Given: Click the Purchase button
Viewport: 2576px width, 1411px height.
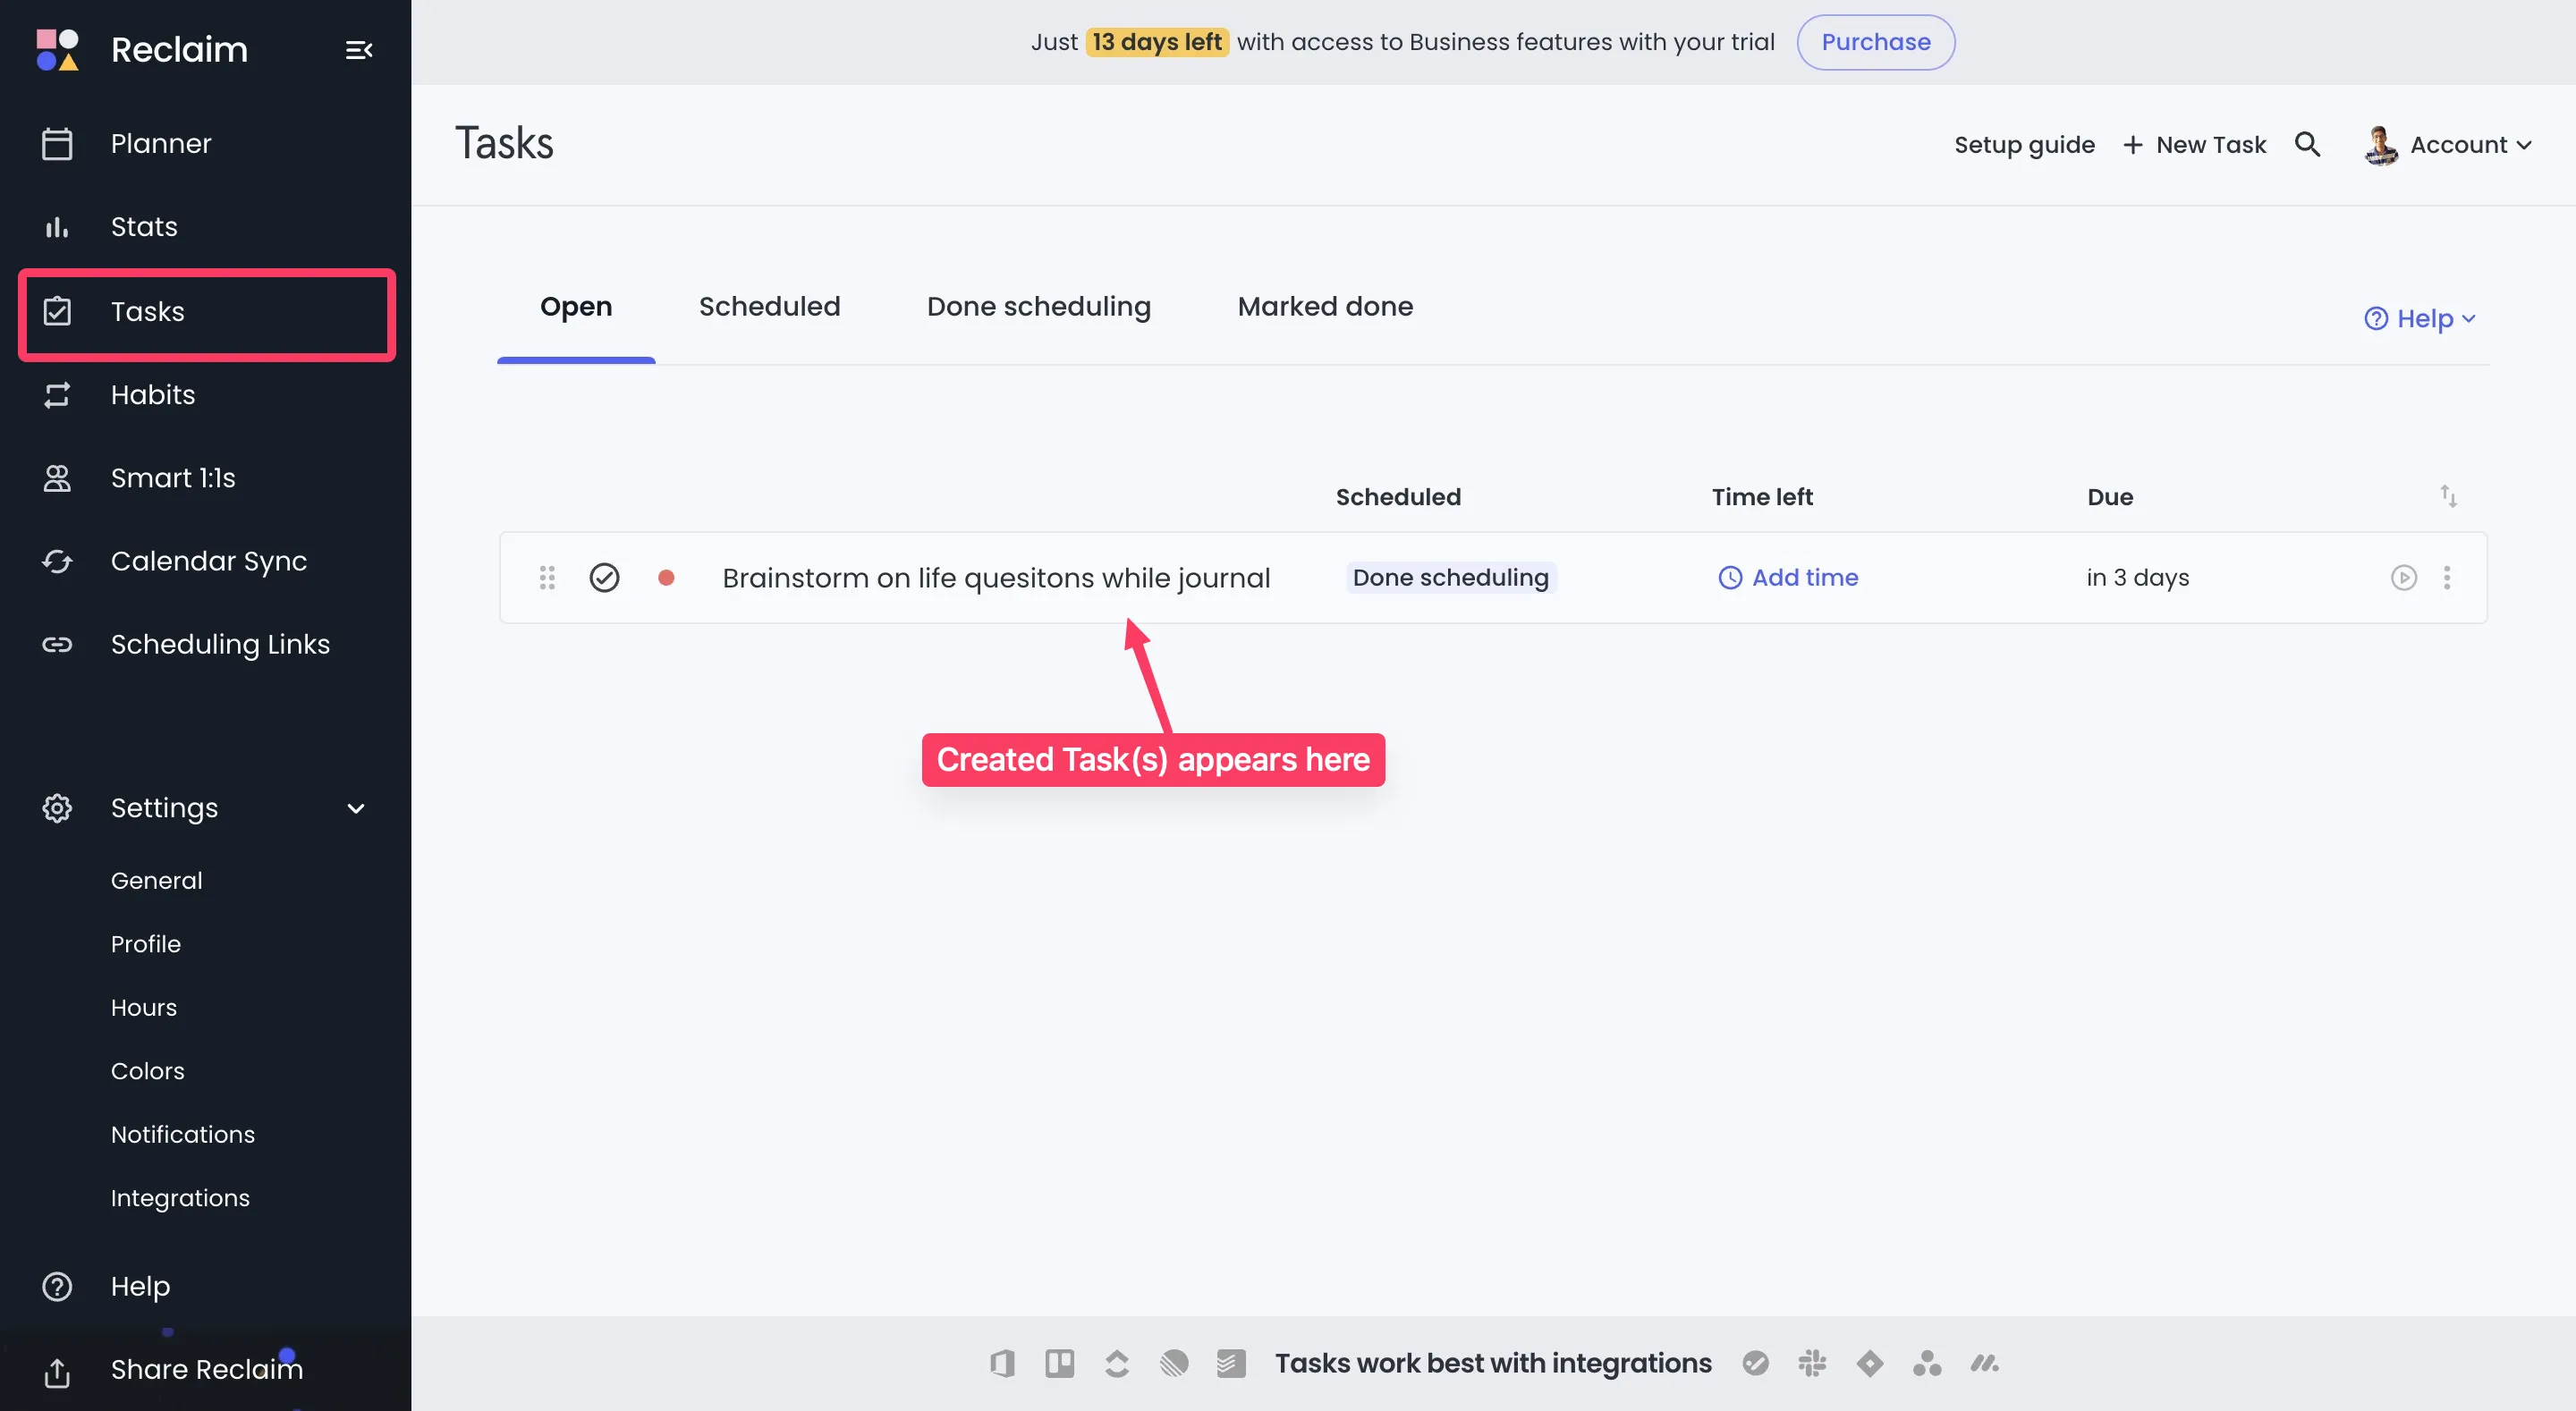Looking at the screenshot, I should [x=1876, y=42].
